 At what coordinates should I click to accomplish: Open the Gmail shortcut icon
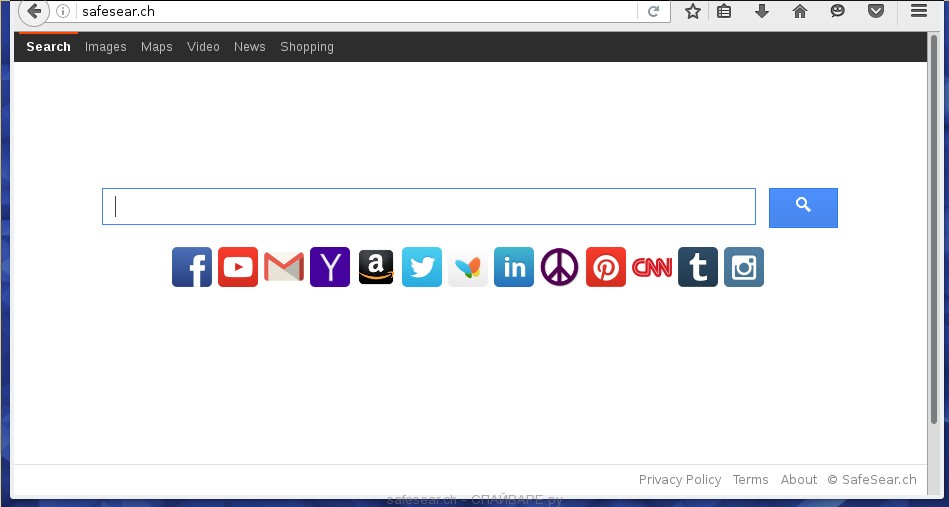click(x=284, y=267)
